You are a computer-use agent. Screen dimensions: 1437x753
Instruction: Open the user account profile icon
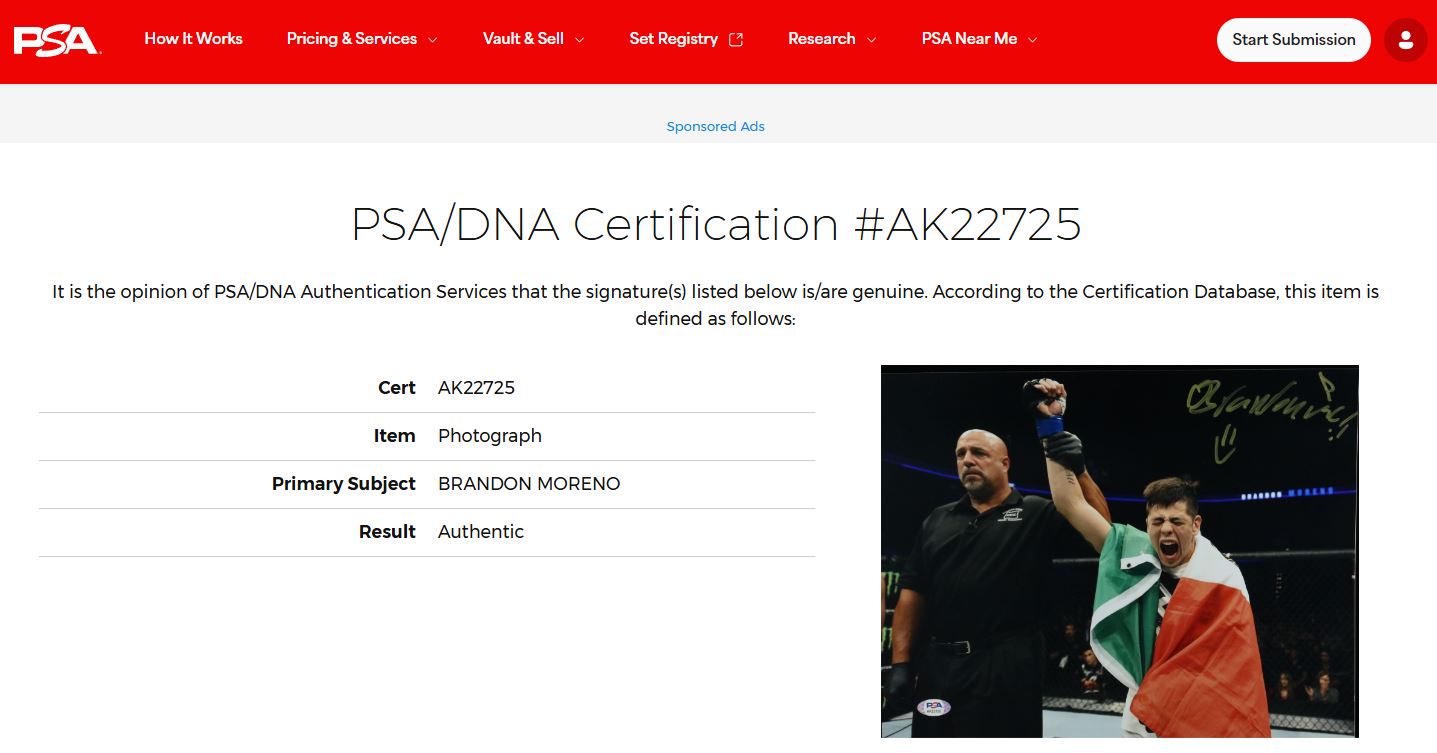1405,40
